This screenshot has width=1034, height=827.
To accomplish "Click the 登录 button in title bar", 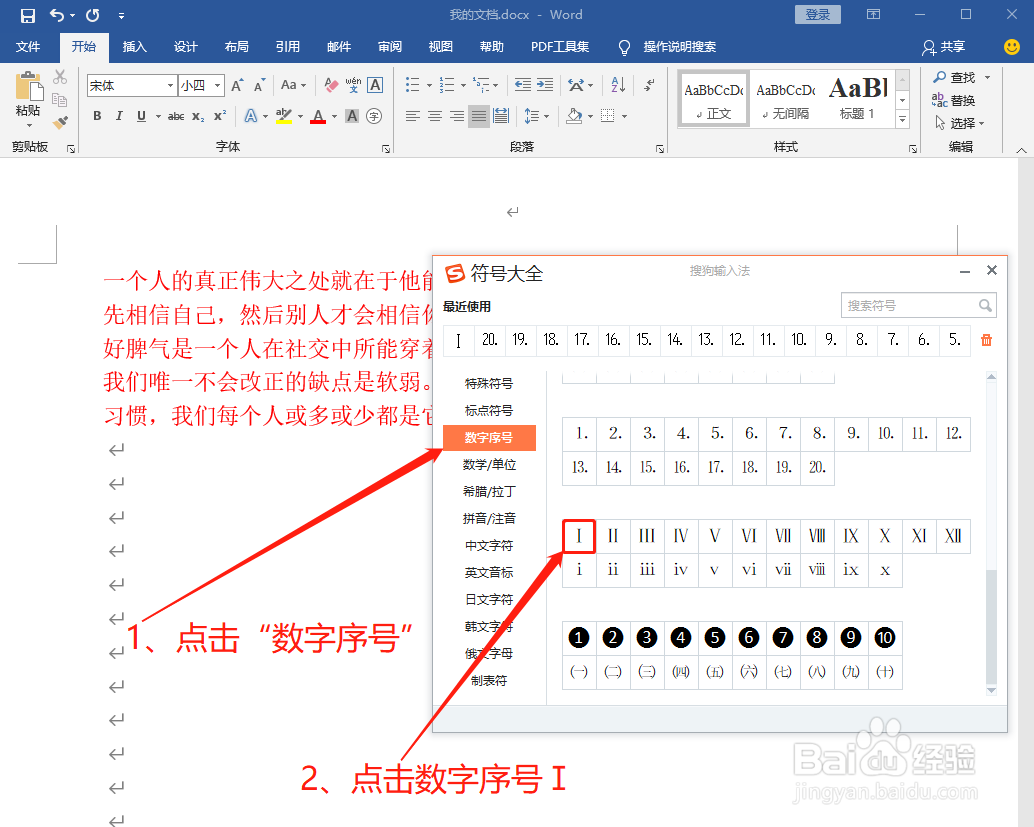I will [x=817, y=14].
